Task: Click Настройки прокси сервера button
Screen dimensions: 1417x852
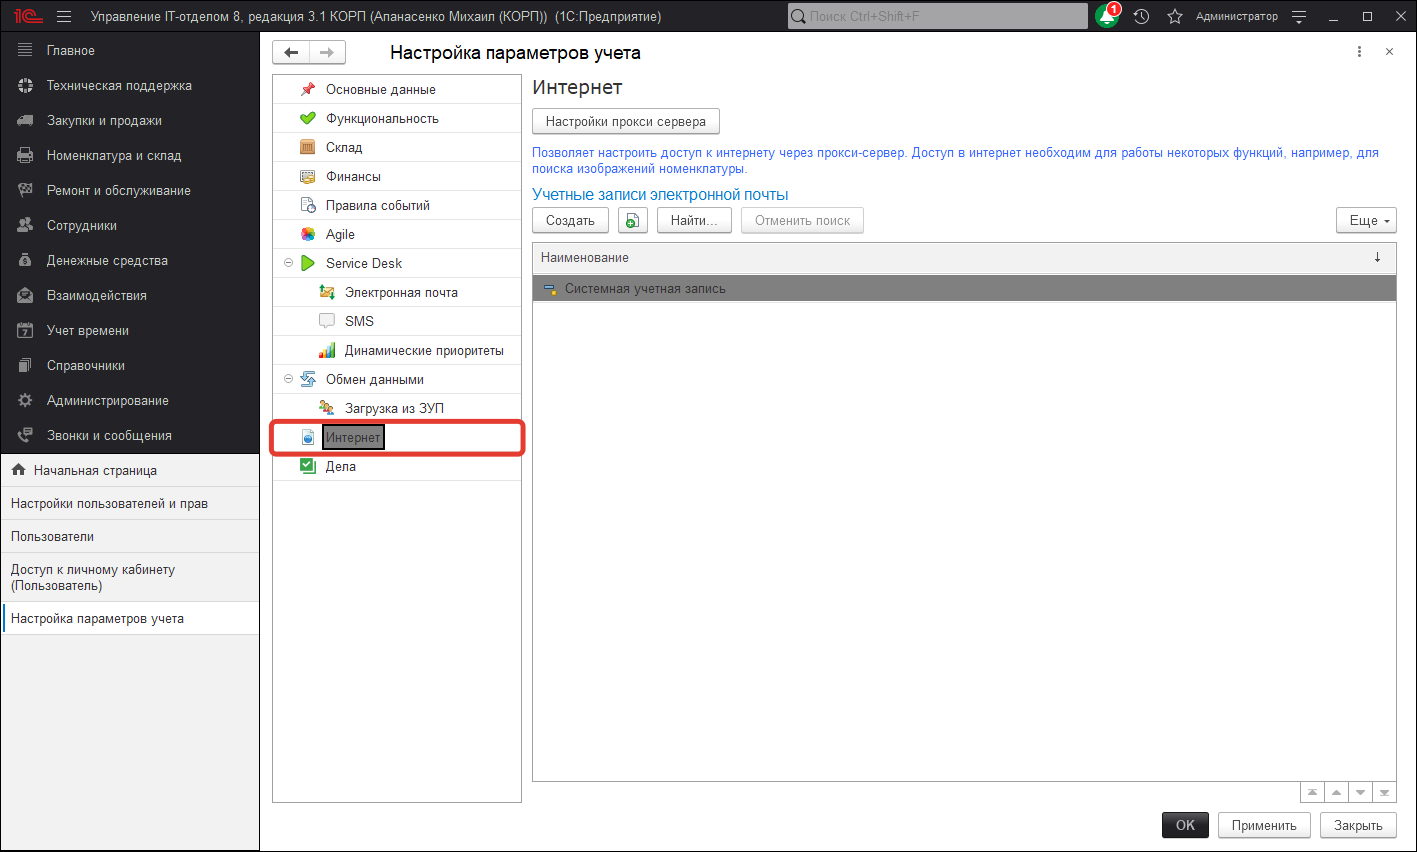Action: pyautogui.click(x=625, y=122)
